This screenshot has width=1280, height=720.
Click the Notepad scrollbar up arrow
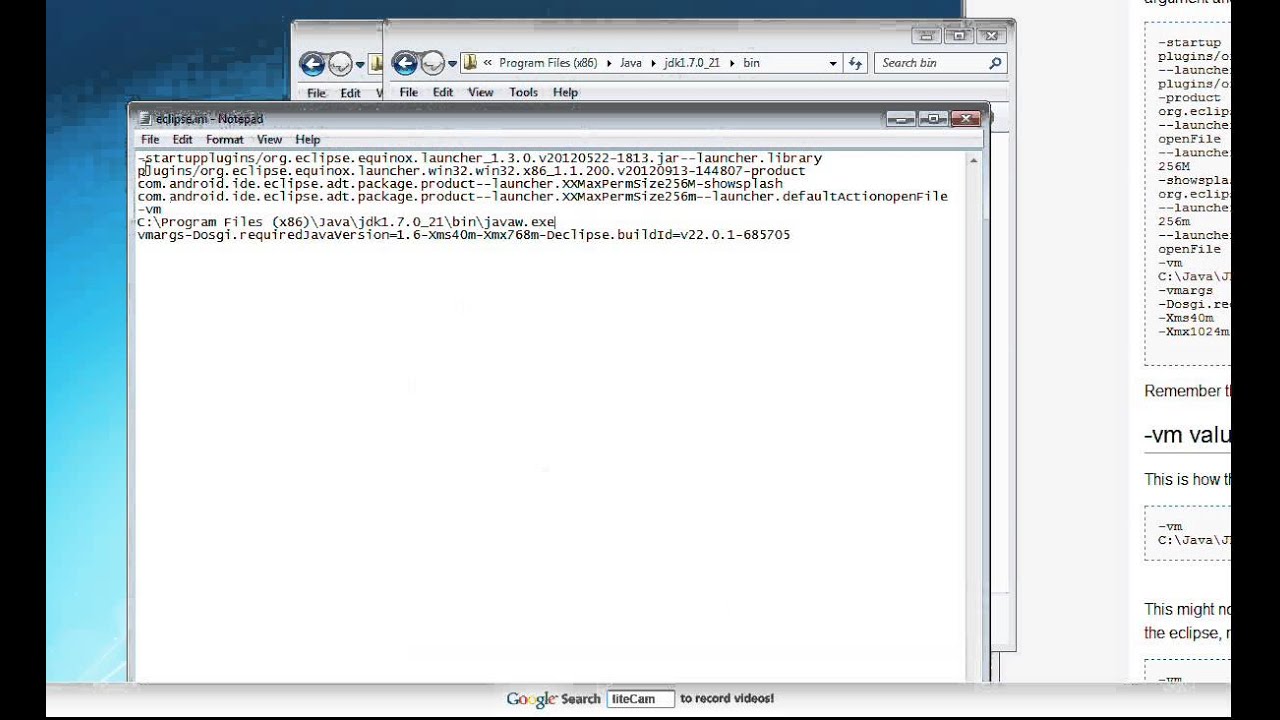(974, 160)
